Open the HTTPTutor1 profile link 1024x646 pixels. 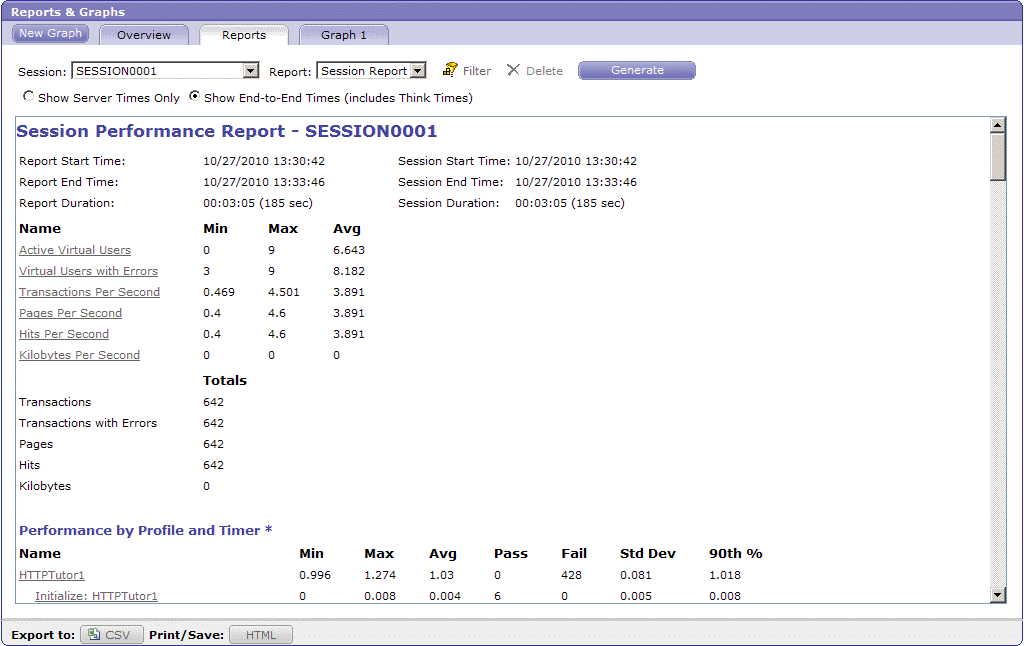tap(52, 575)
